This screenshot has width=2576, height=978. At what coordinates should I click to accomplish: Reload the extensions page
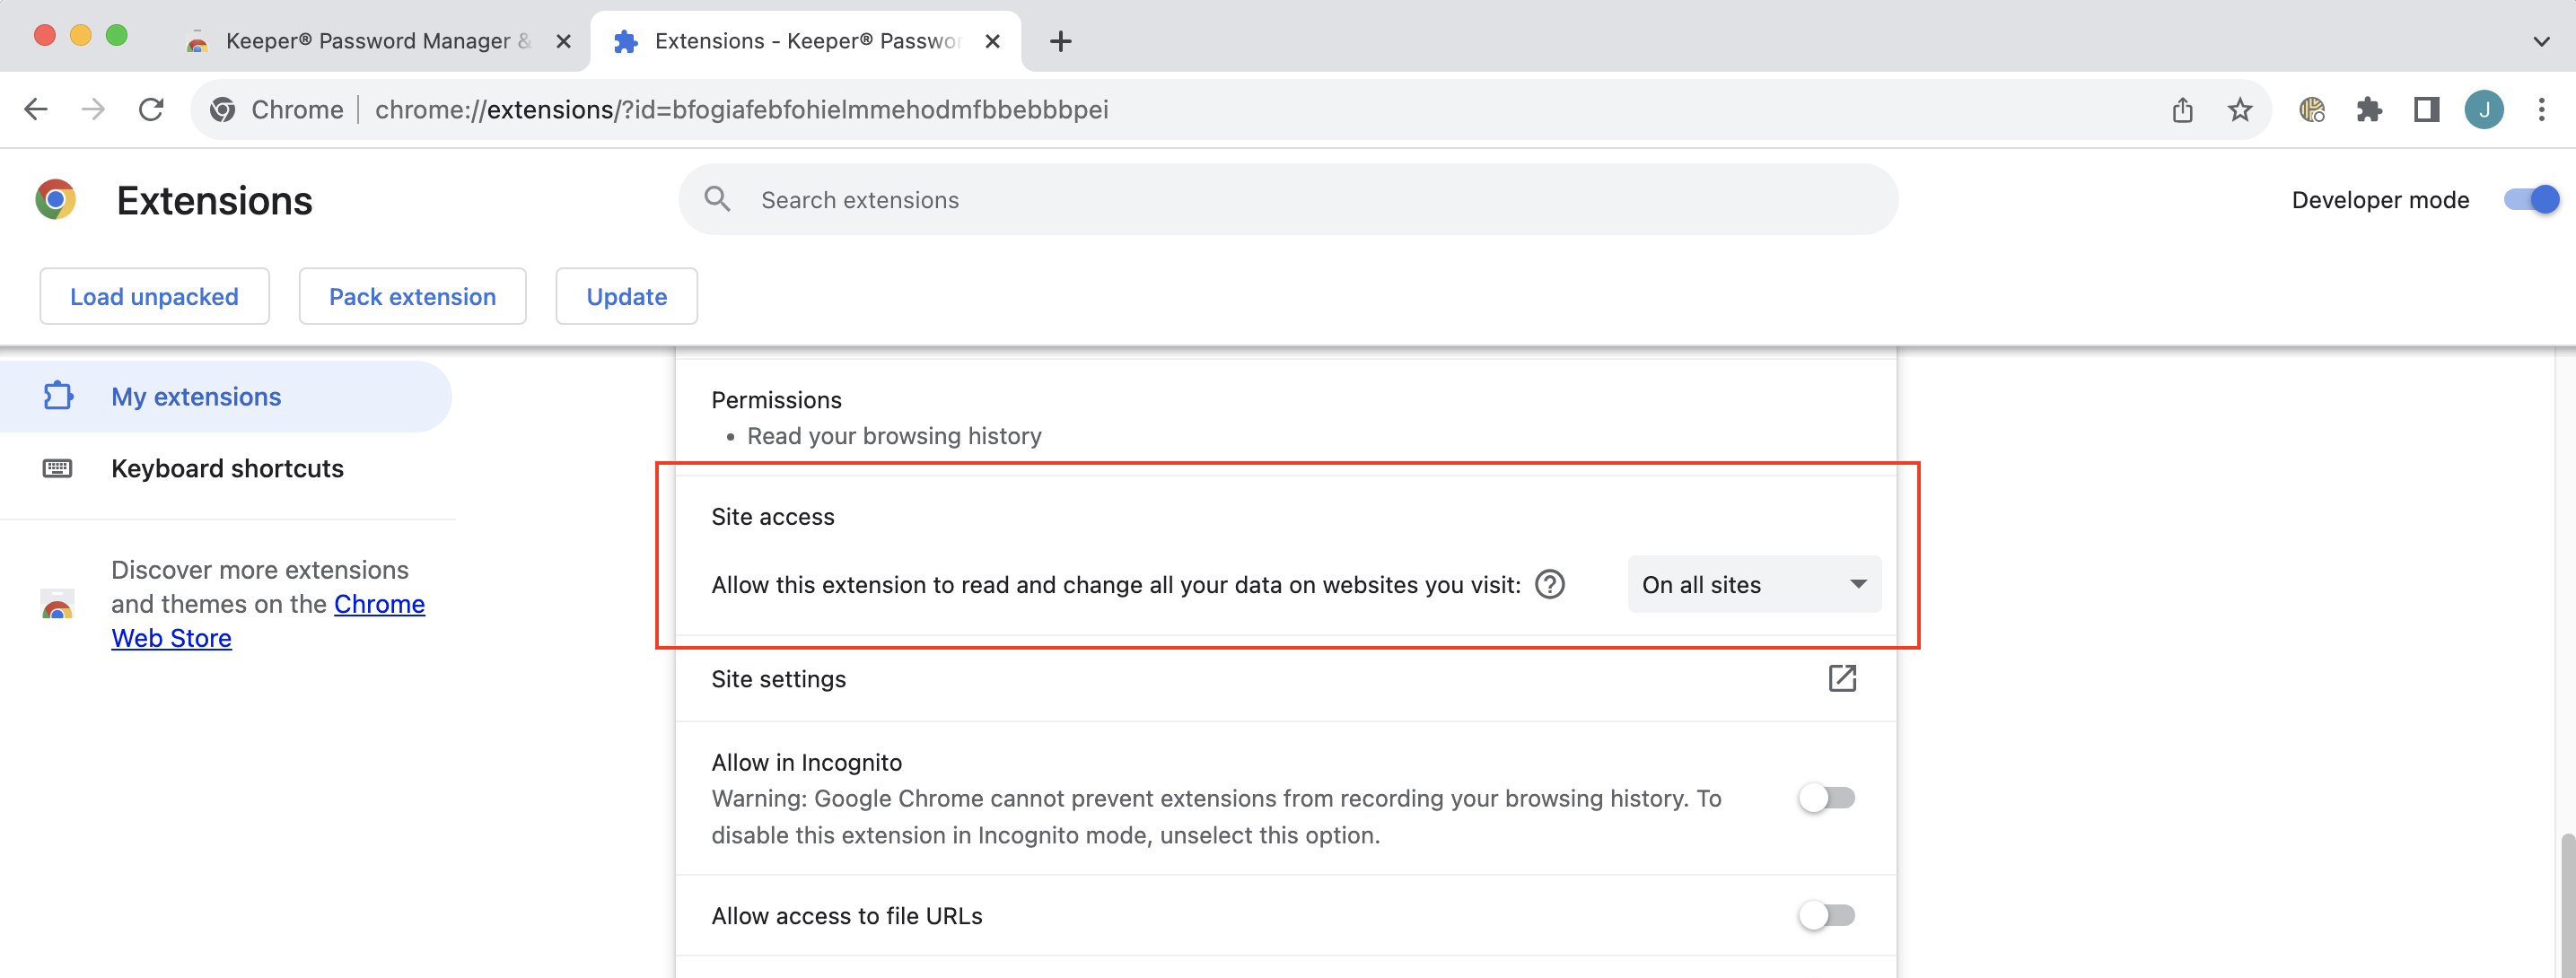coord(151,109)
